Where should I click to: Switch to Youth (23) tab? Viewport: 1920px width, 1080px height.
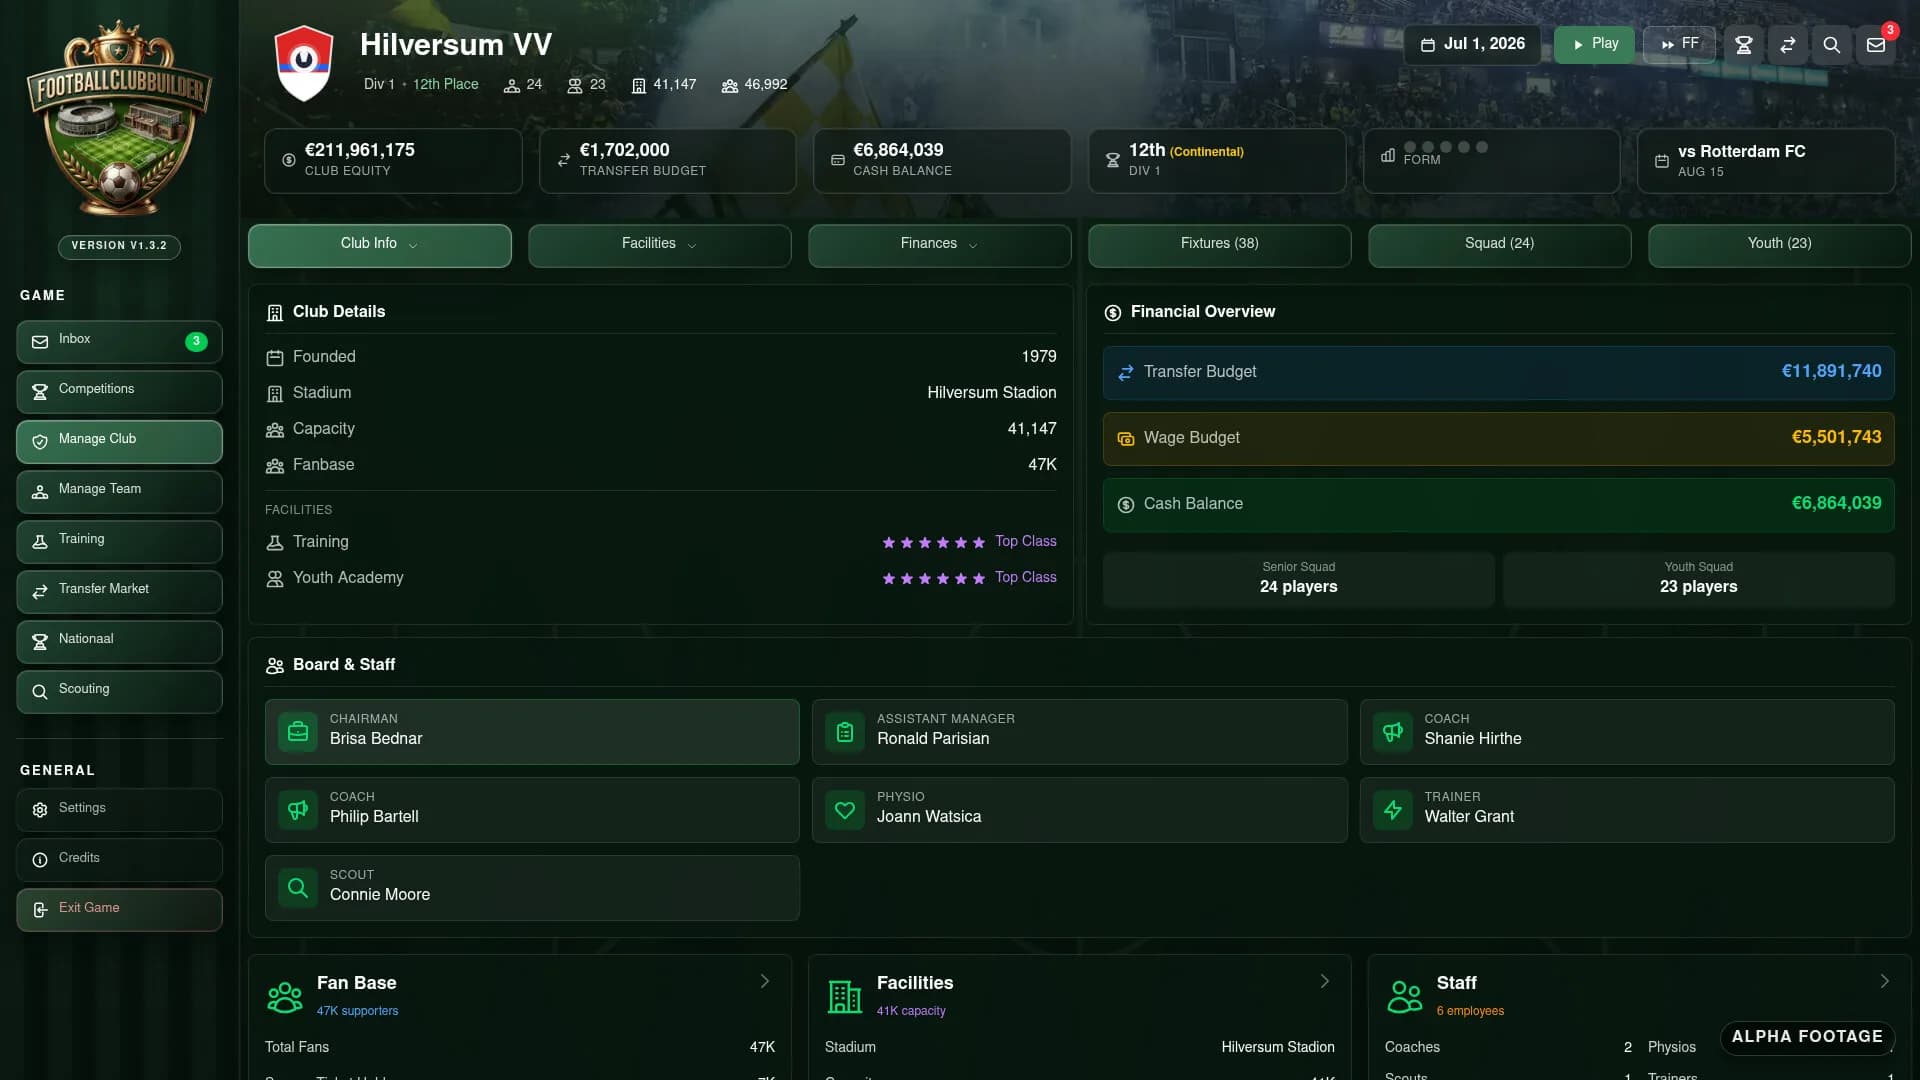click(1780, 245)
